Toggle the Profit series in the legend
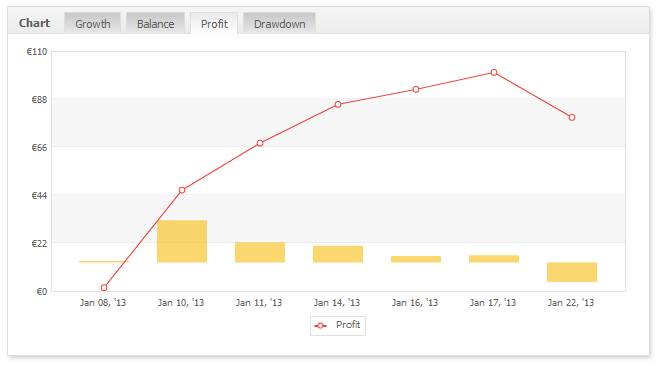Viewport: 660px width, 365px height. [x=338, y=325]
